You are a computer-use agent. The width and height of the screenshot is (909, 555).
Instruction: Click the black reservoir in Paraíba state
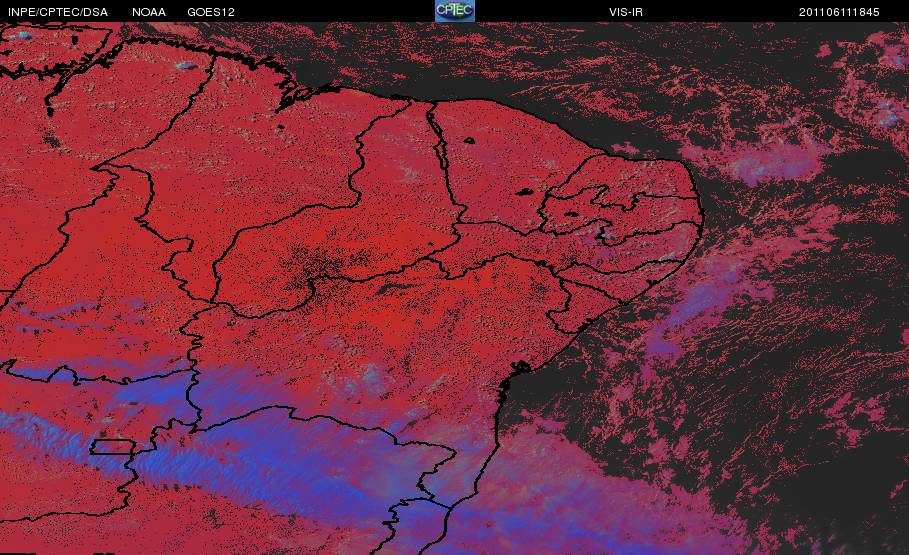coord(571,213)
